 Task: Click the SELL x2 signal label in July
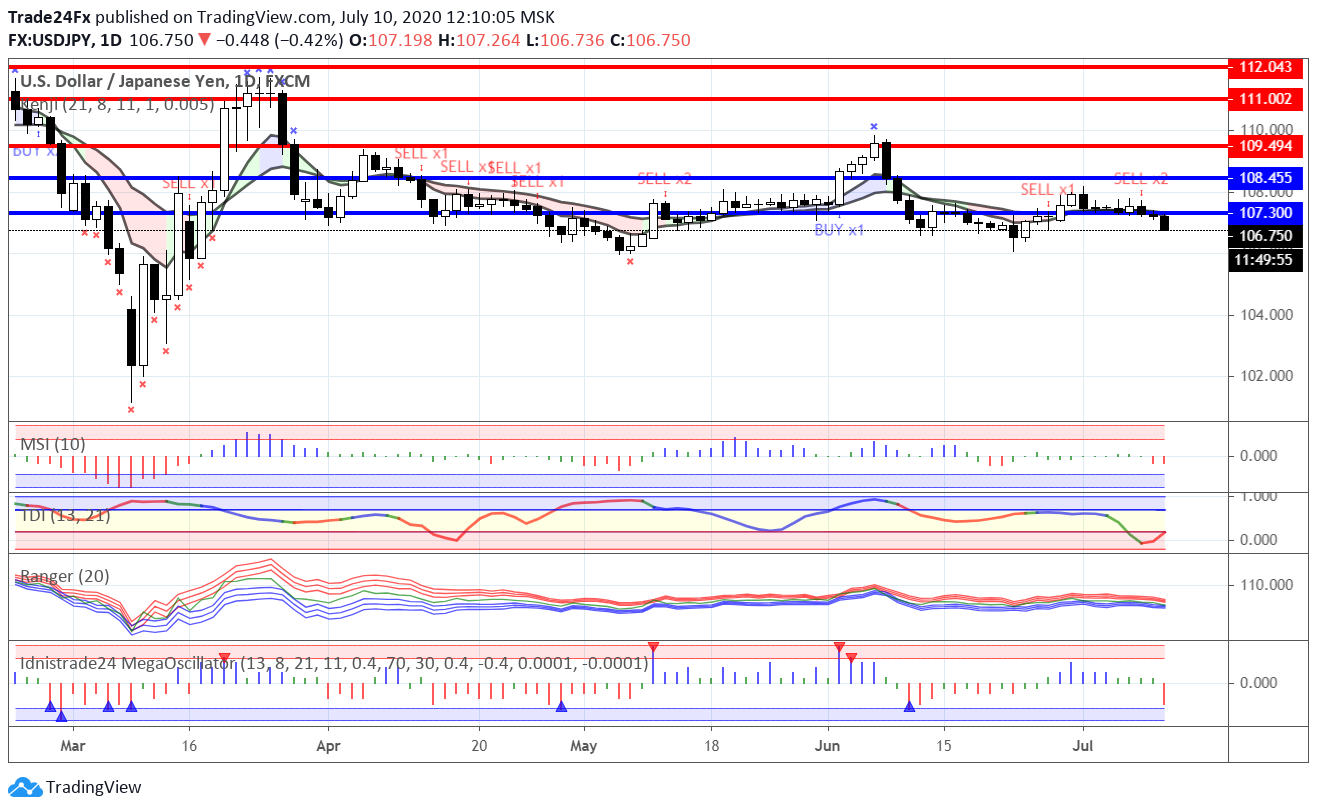(1141, 179)
